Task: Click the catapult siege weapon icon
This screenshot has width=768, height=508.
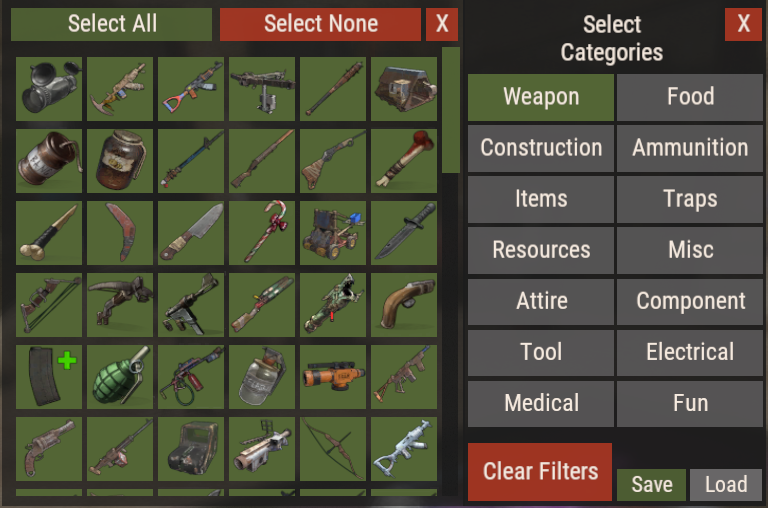Action: coord(333,233)
